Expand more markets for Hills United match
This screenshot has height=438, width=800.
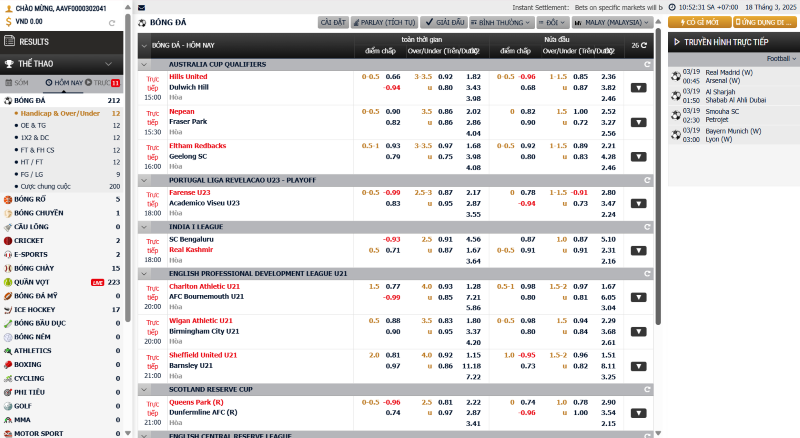[638, 88]
